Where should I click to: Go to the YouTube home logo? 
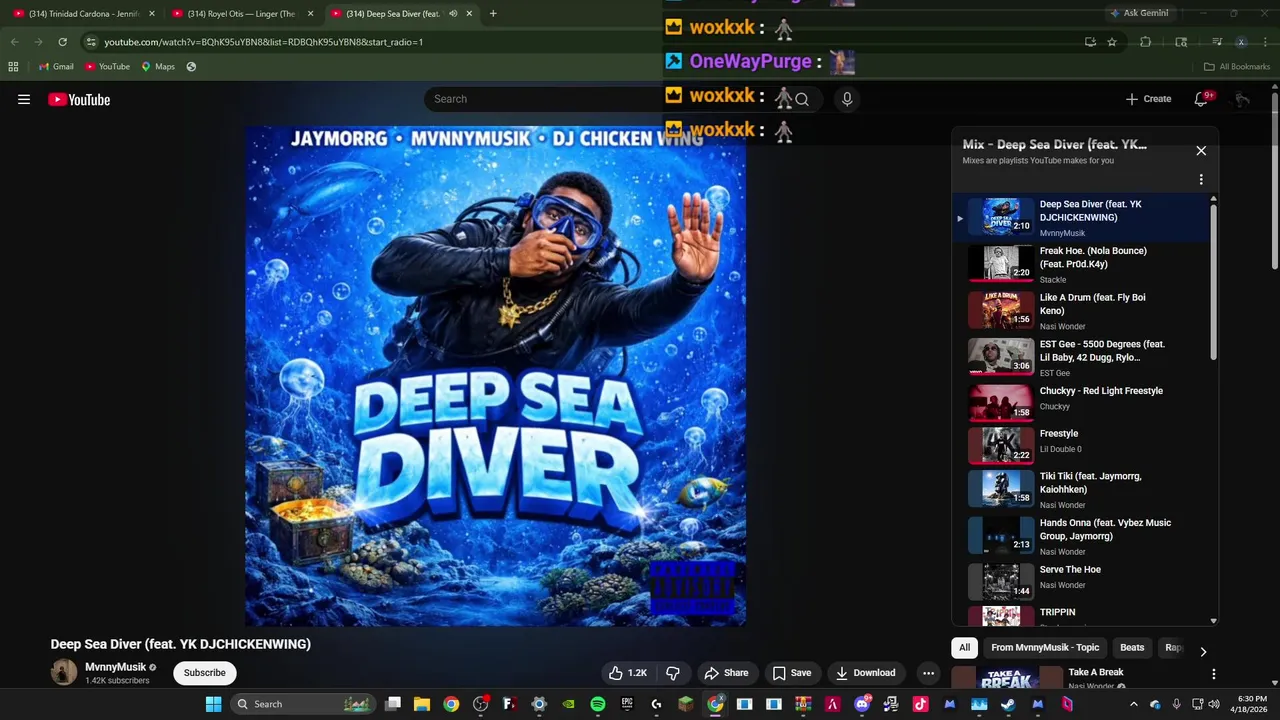pos(79,99)
